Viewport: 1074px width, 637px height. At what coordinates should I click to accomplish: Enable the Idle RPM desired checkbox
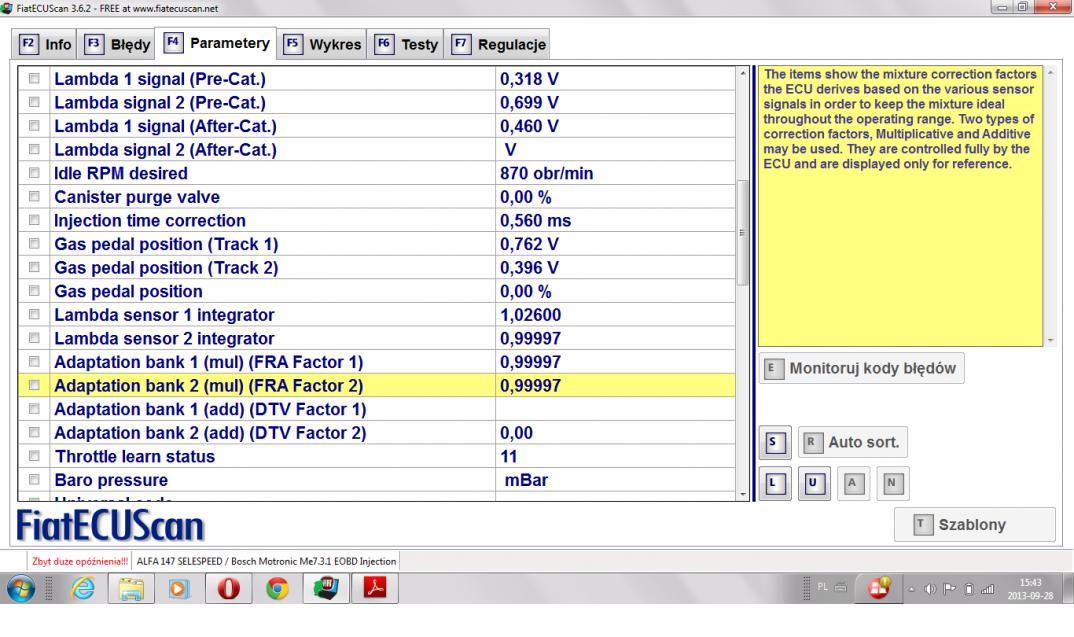pyautogui.click(x=36, y=173)
